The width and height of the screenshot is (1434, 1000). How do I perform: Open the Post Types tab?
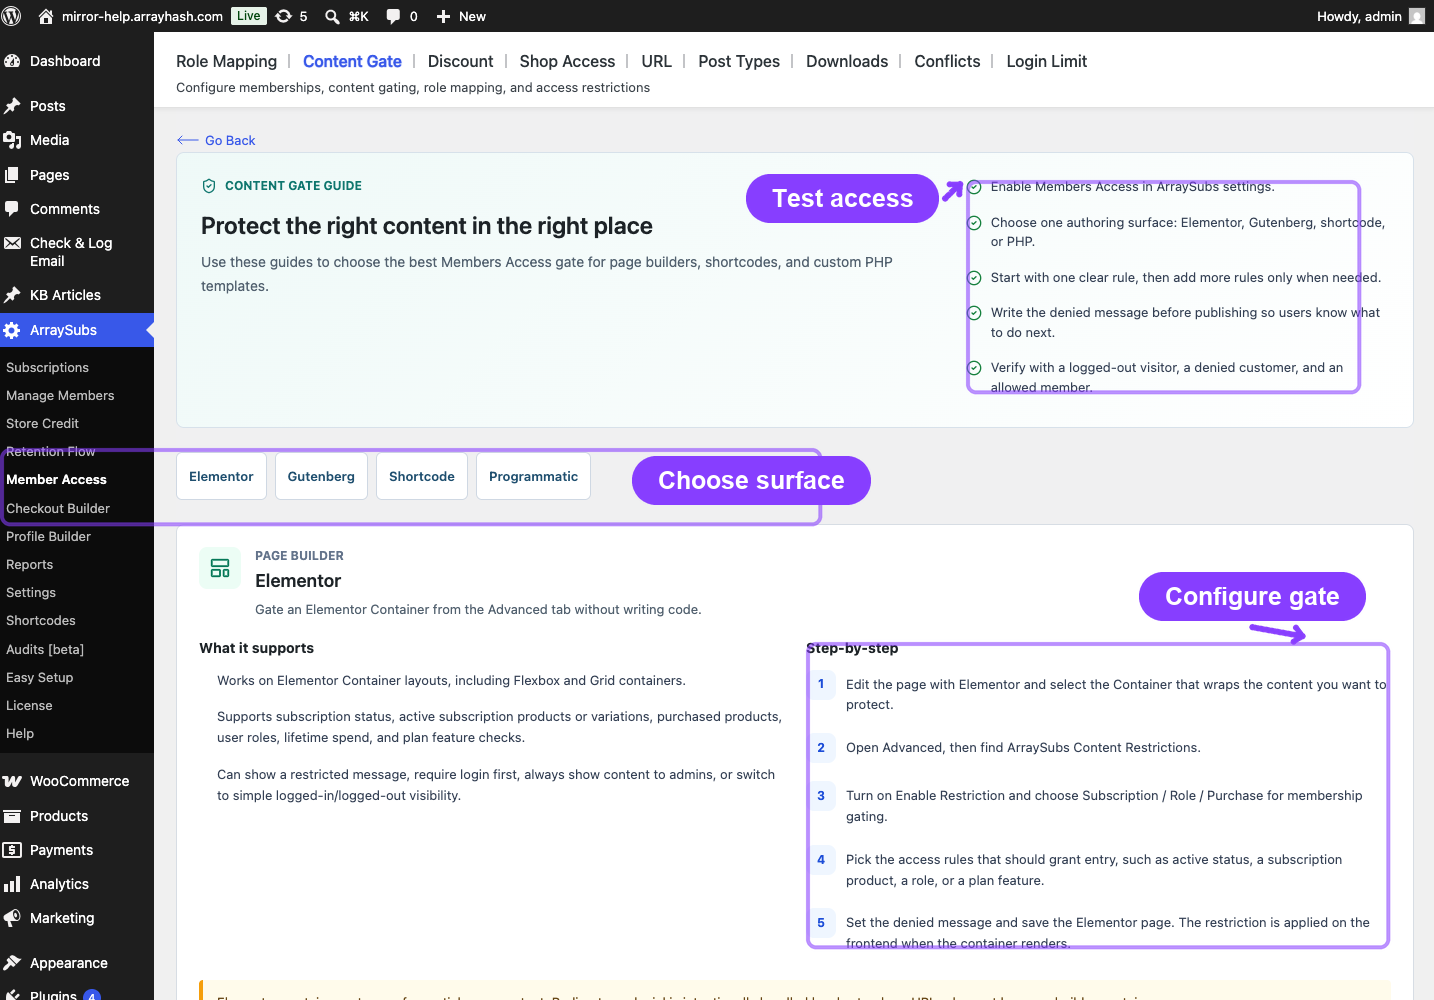(x=739, y=61)
